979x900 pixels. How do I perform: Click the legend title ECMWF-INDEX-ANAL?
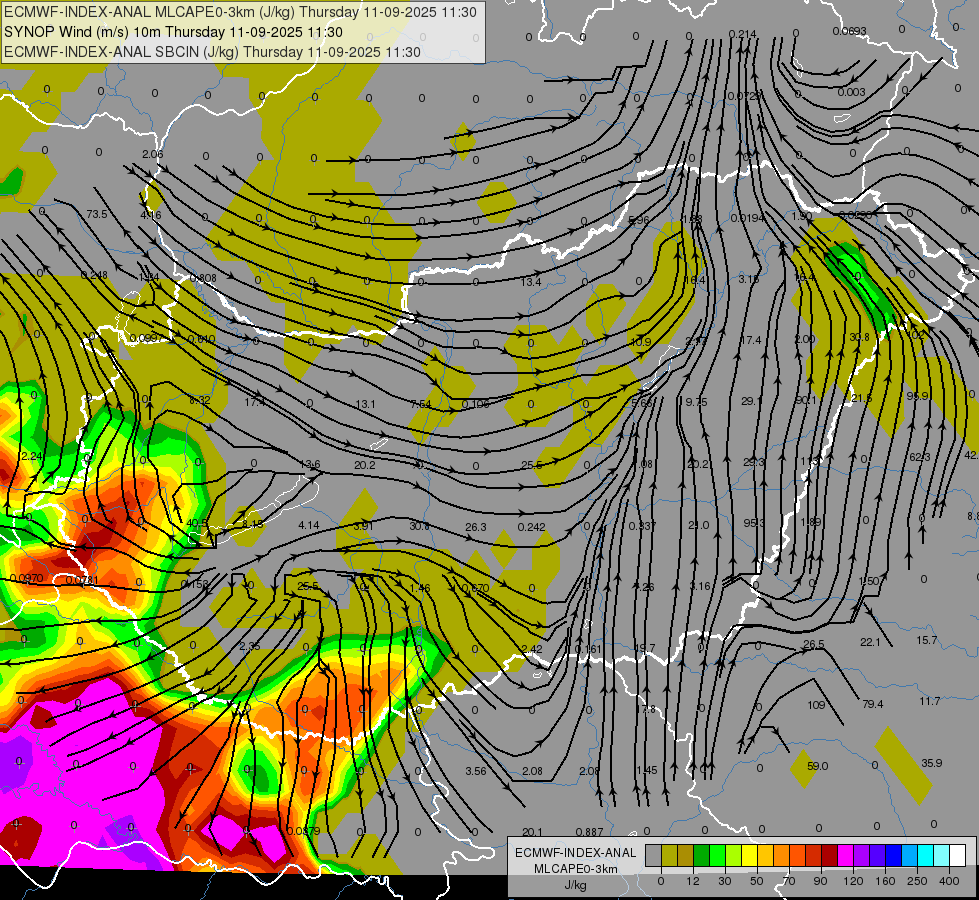576,853
